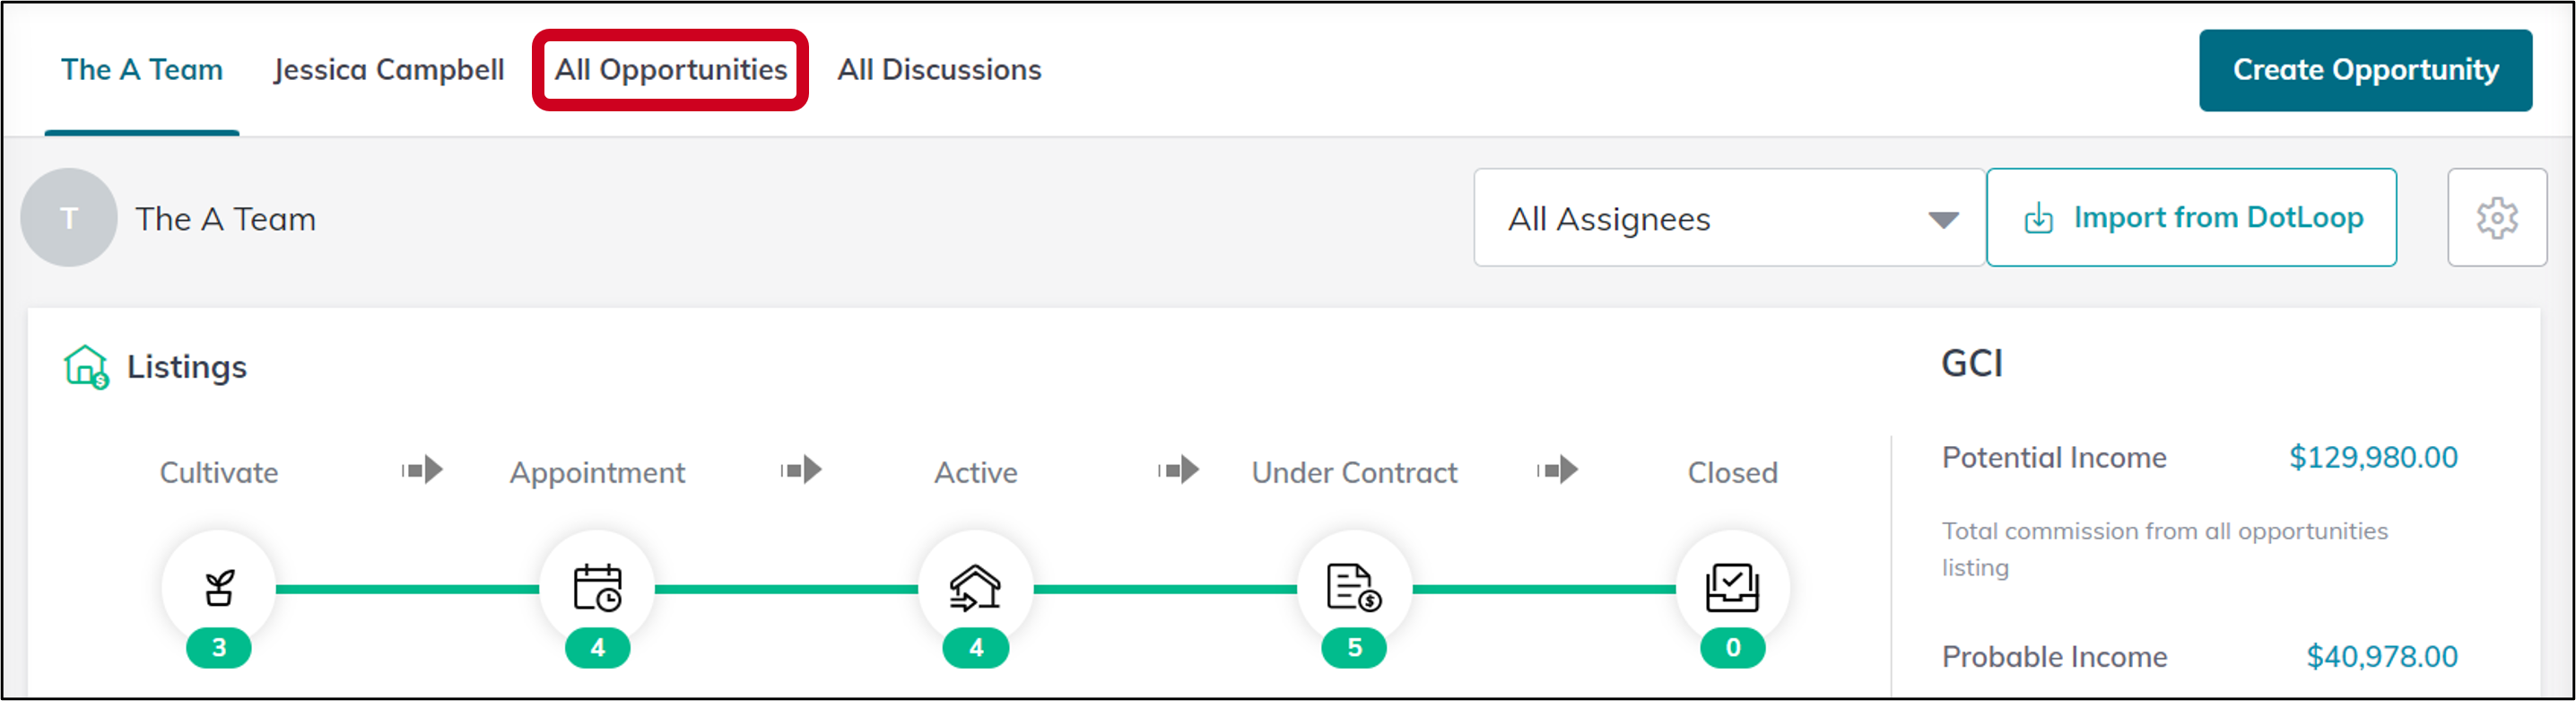The width and height of the screenshot is (2576, 701).
Task: Select the Appointment calendar stage icon
Action: [x=597, y=587]
